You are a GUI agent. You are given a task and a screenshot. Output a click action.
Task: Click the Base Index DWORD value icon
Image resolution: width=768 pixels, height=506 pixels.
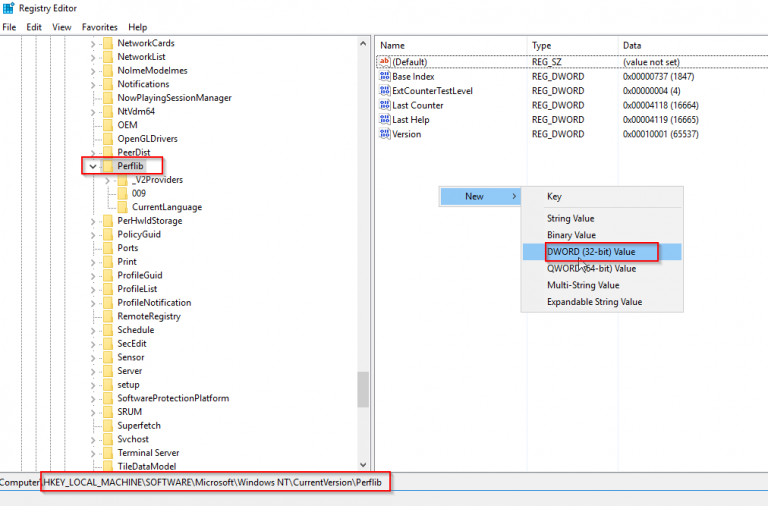(x=384, y=77)
